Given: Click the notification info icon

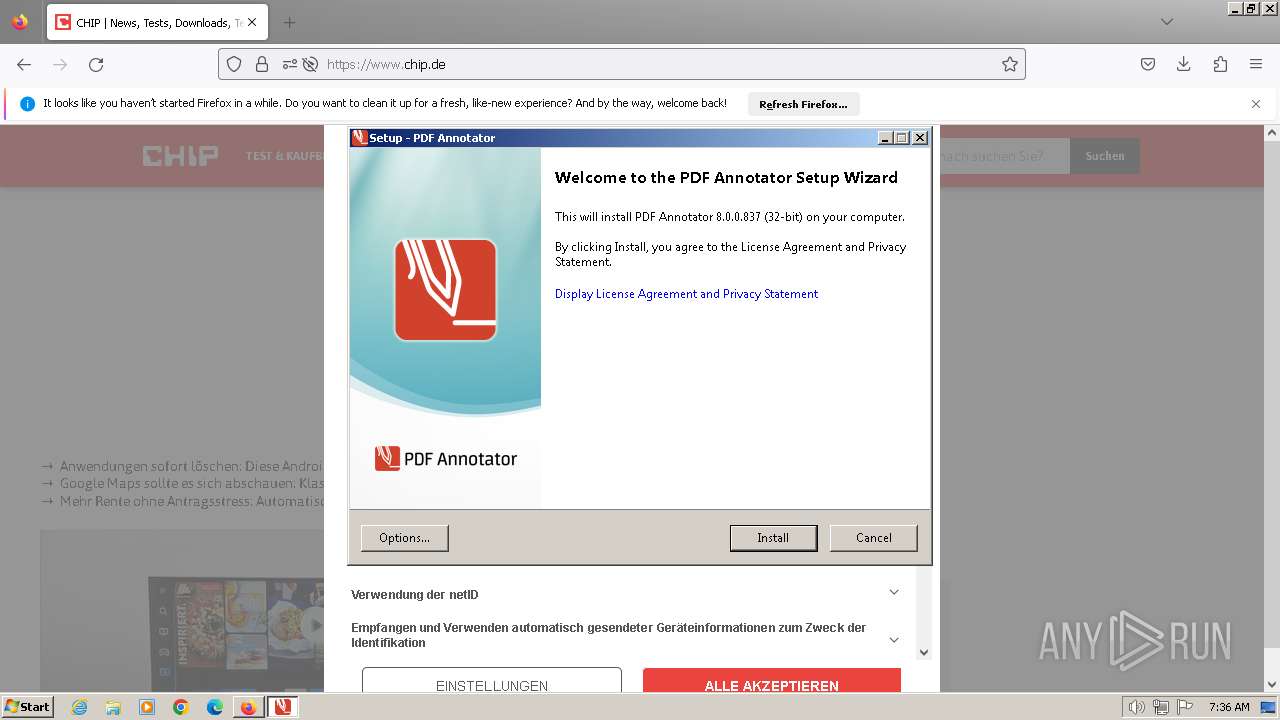Looking at the screenshot, I should [28, 104].
